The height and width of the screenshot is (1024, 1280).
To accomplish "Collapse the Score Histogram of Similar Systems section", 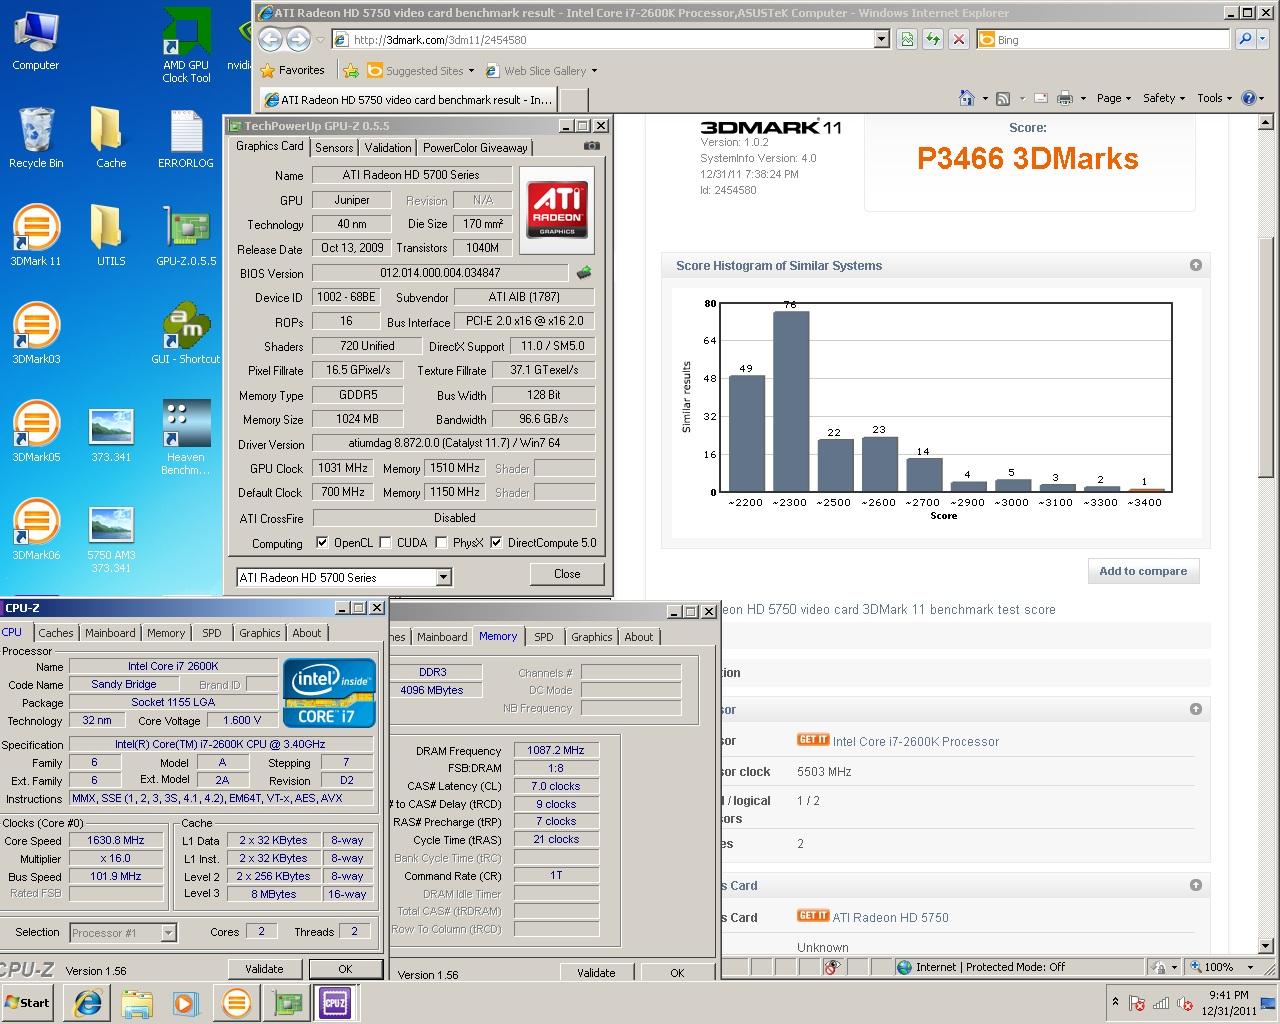I will coord(1196,265).
